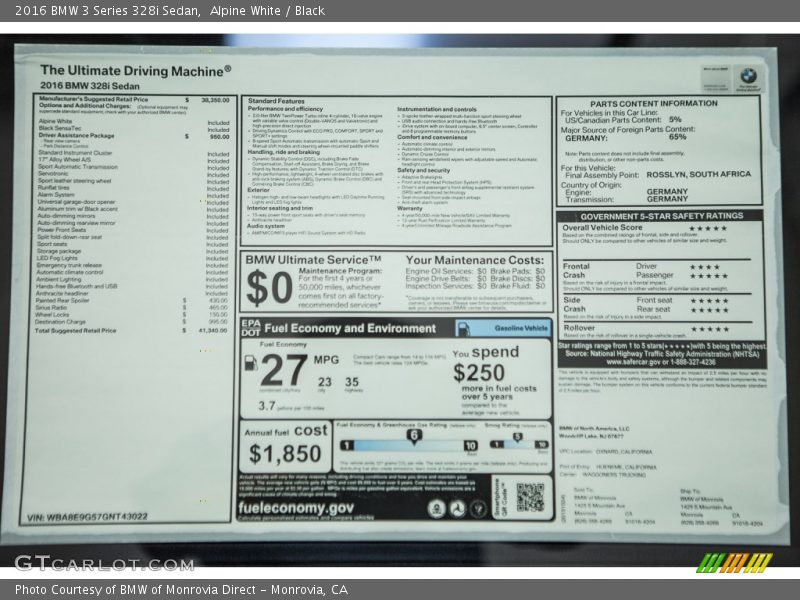Click the smartphone QR code
The height and width of the screenshot is (600, 800).
(530, 497)
